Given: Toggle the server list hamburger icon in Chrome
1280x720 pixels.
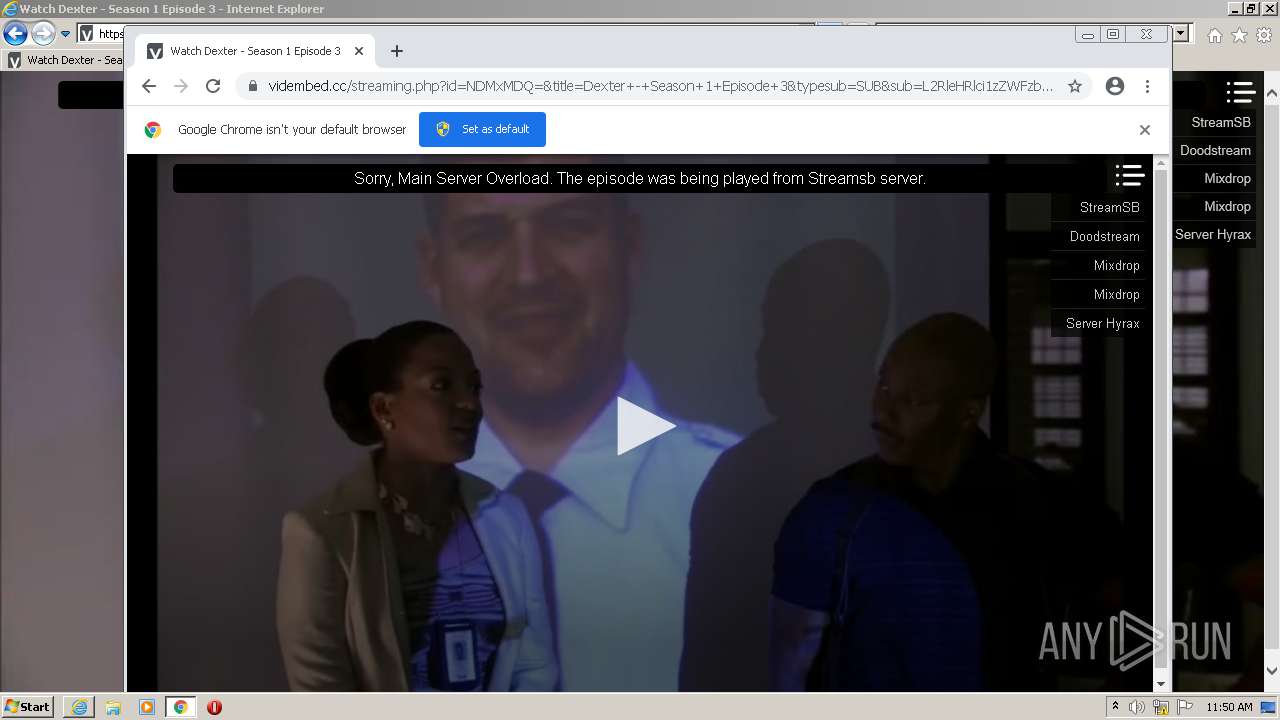Looking at the screenshot, I should (x=1130, y=176).
